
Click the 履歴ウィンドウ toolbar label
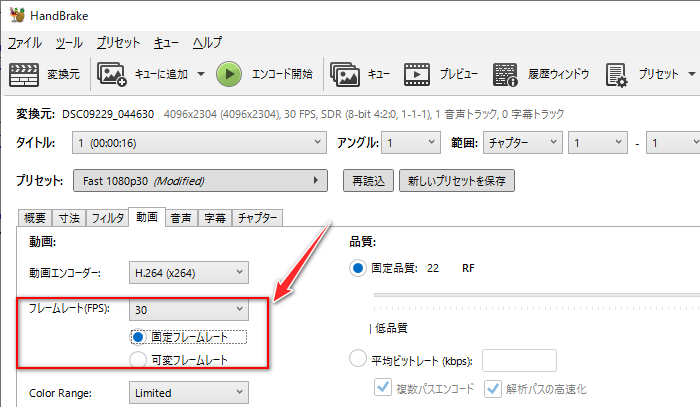click(x=558, y=74)
